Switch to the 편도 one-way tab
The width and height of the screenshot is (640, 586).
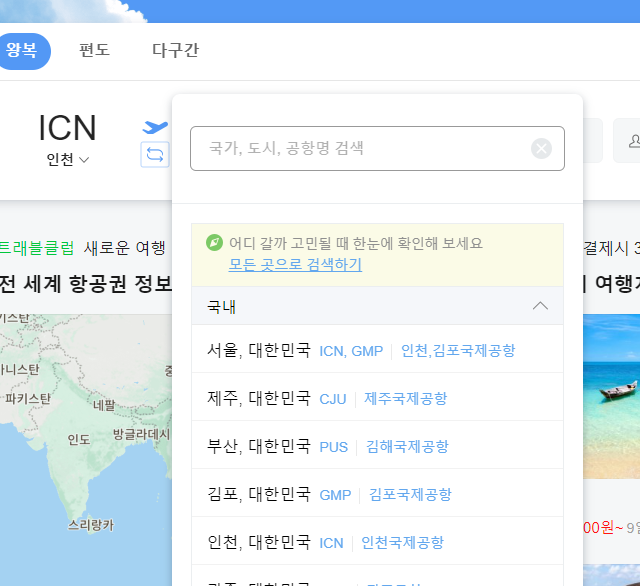click(94, 50)
